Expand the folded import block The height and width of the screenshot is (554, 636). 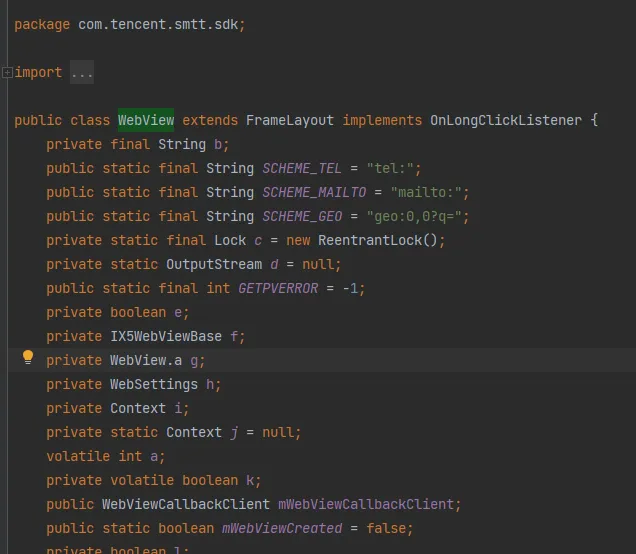pos(7,73)
